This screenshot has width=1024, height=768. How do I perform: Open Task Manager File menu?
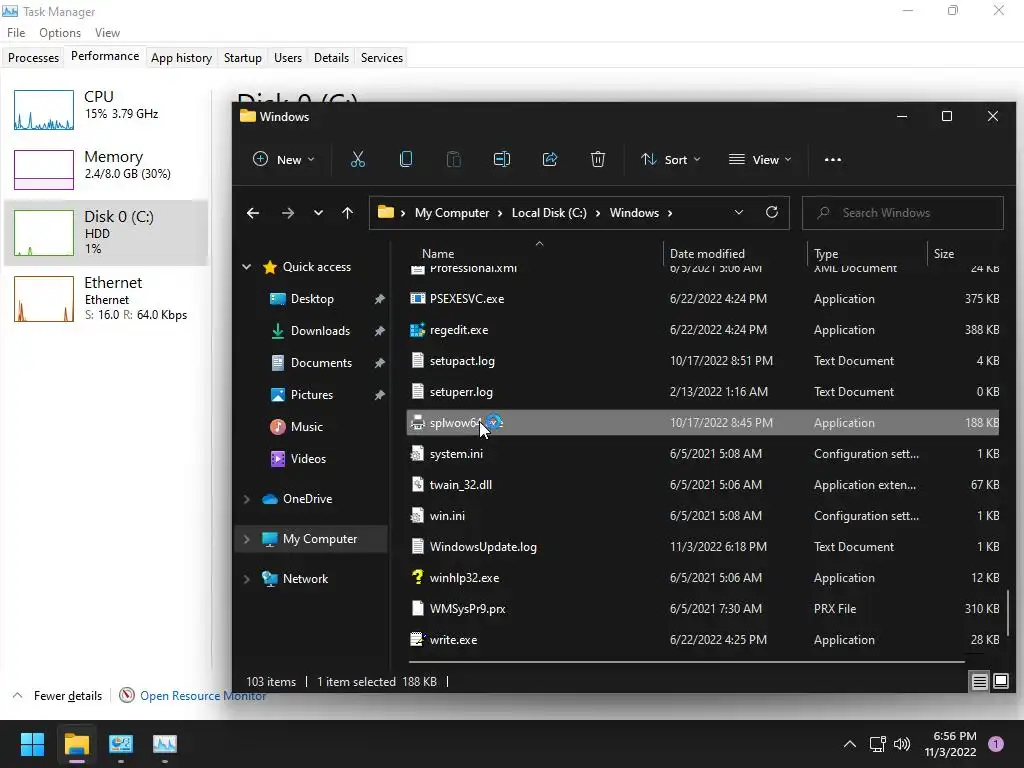coord(16,33)
